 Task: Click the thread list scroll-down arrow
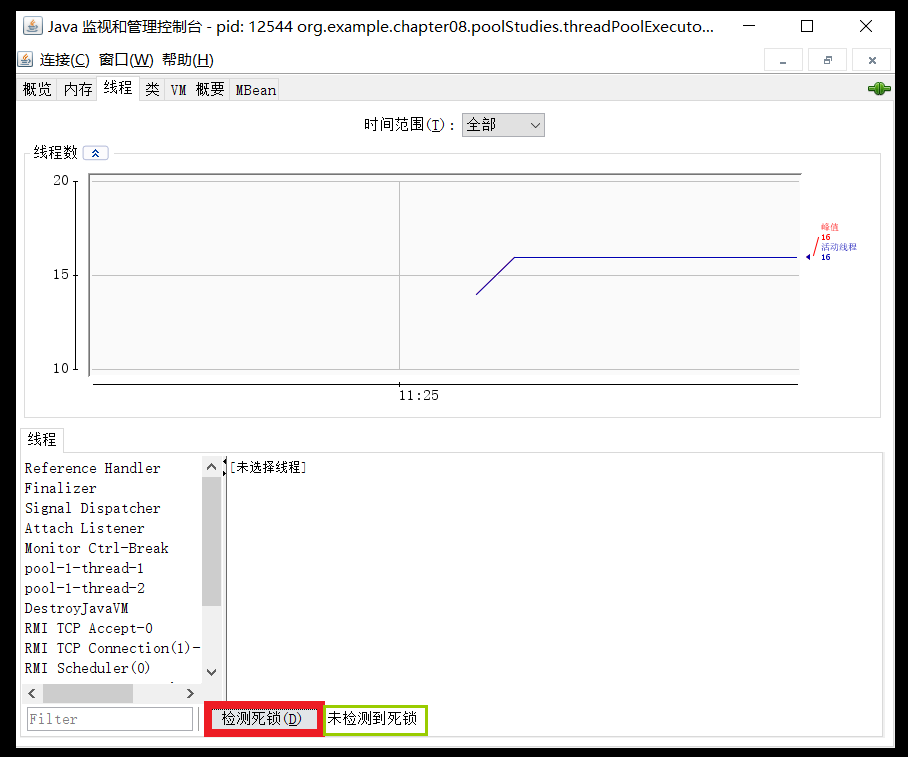tap(211, 672)
